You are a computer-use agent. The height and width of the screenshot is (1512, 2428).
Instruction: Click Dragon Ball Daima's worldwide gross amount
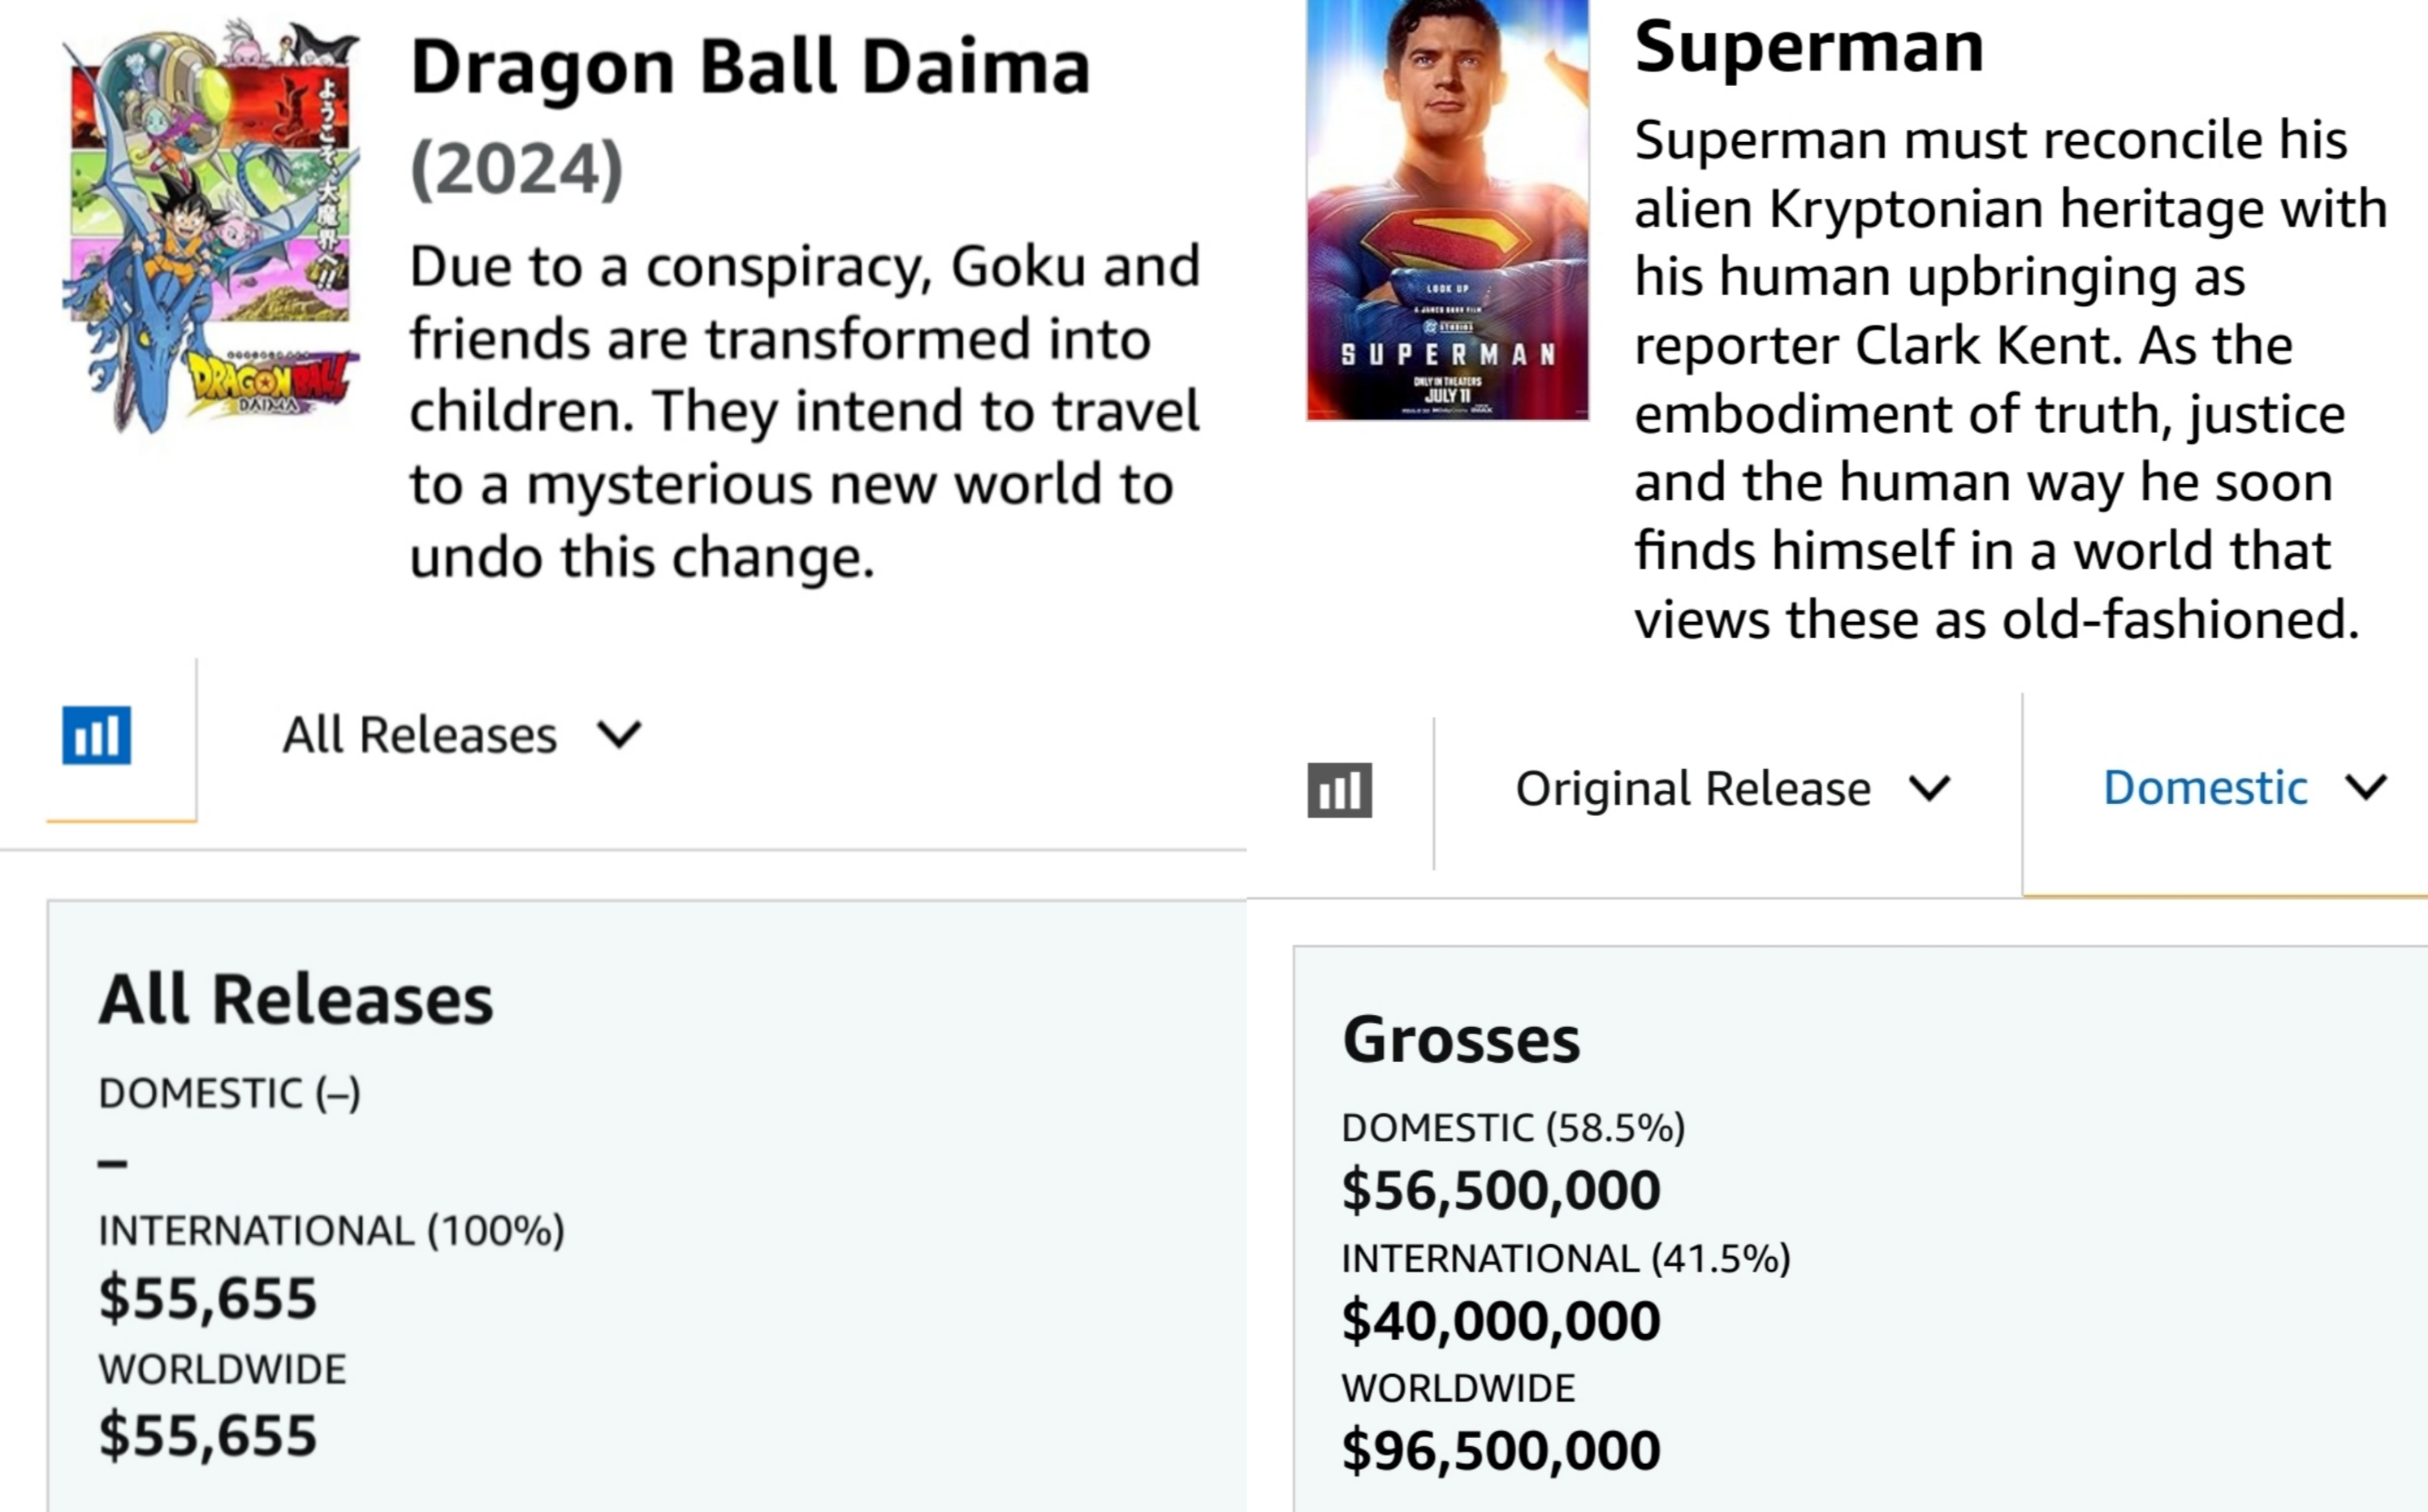(207, 1435)
